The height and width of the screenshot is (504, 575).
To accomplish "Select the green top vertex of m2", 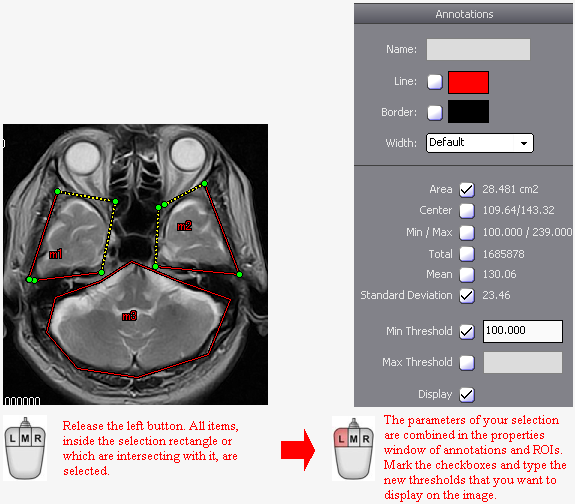I will click(205, 183).
